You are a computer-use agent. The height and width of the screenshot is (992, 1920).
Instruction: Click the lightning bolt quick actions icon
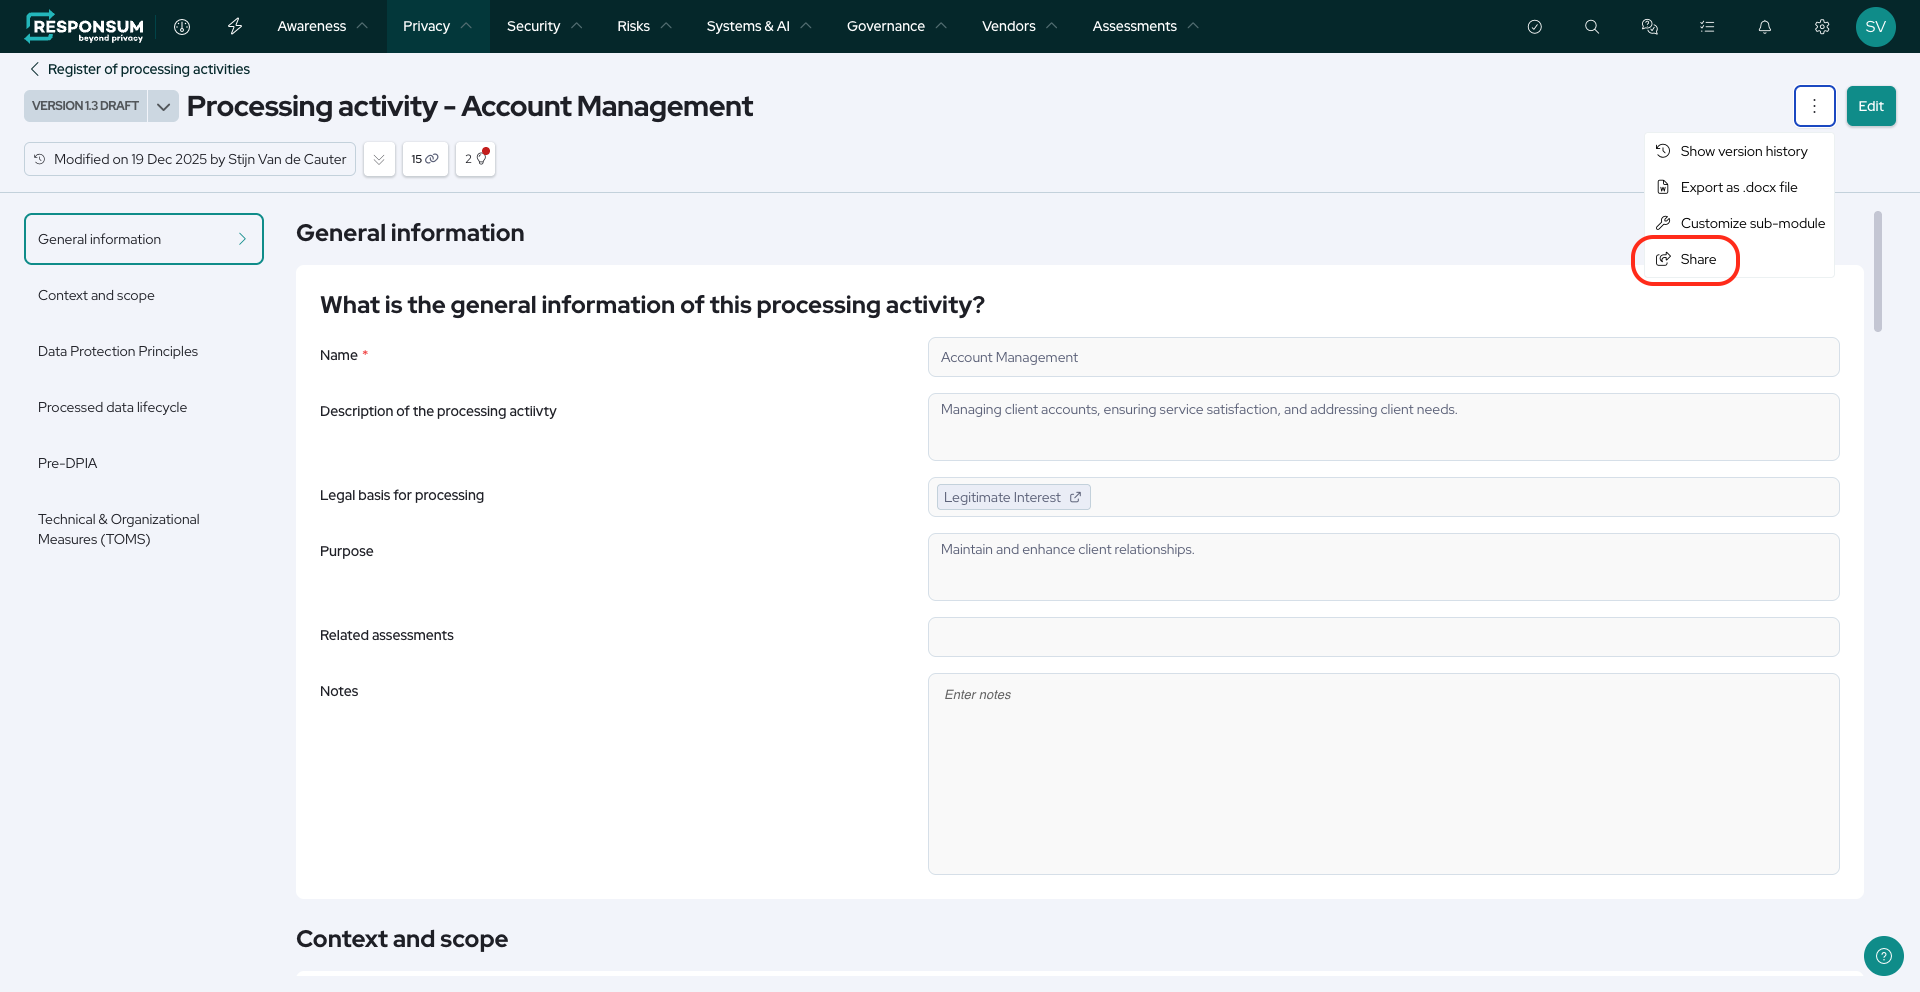[235, 26]
